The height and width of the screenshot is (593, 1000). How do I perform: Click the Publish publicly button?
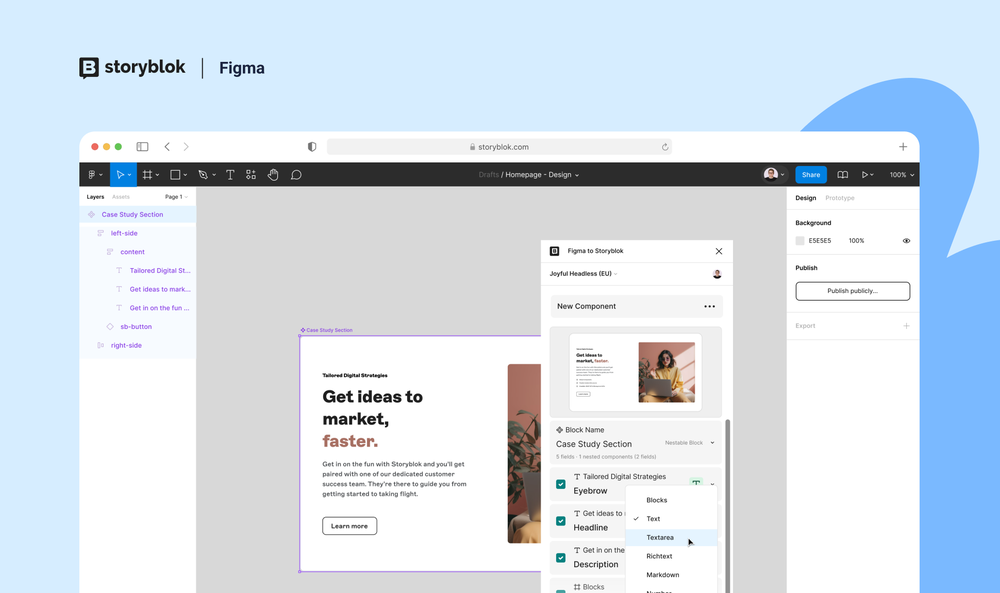pos(852,291)
